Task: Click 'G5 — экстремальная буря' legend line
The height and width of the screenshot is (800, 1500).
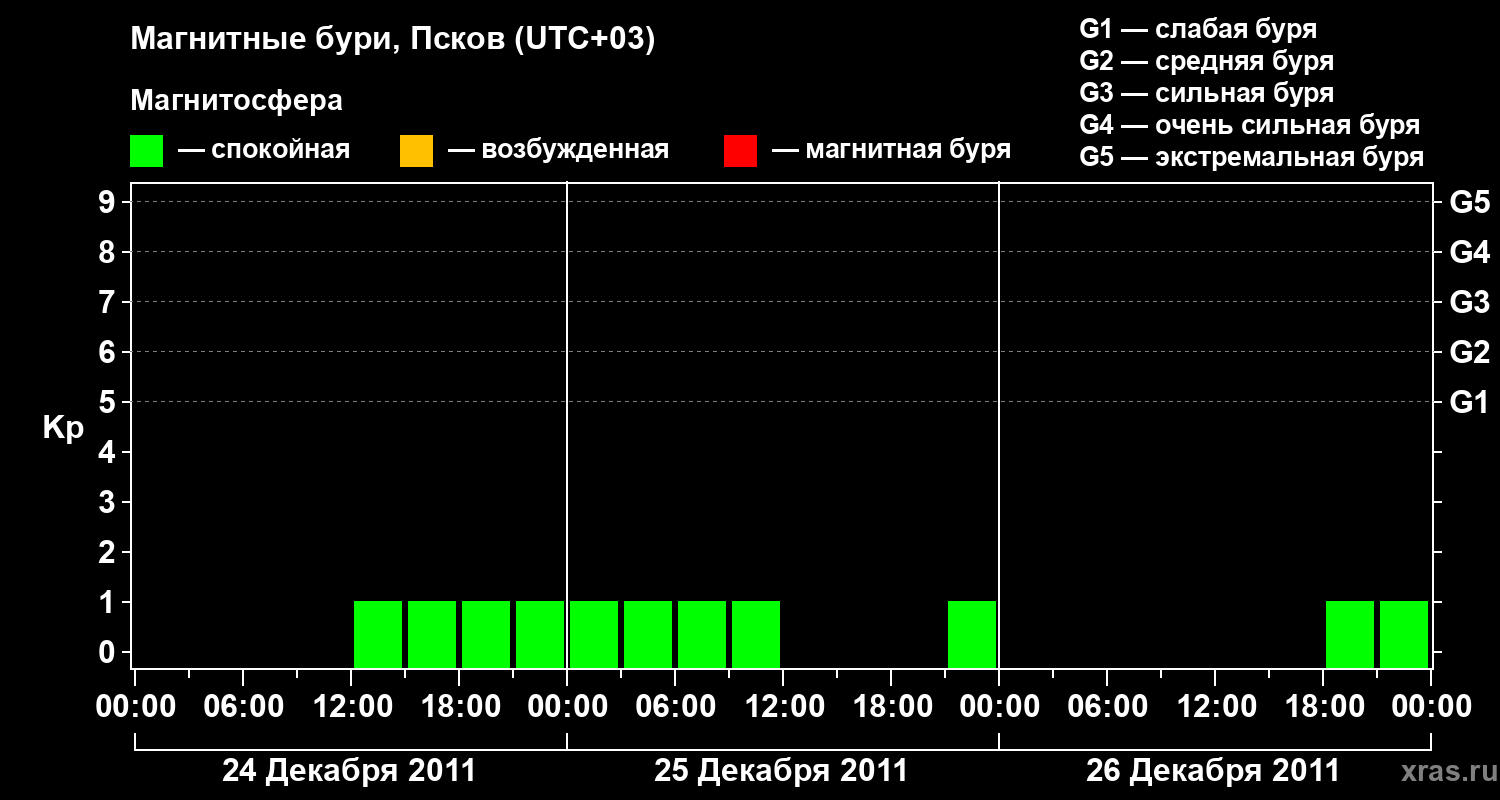Action: point(1252,158)
